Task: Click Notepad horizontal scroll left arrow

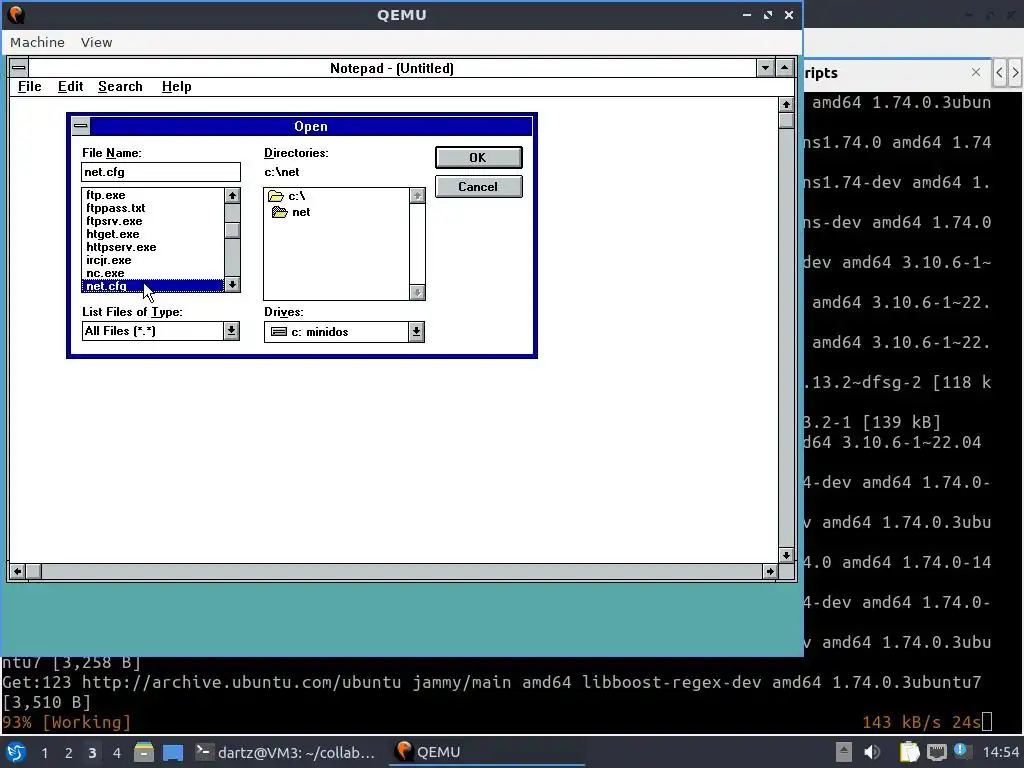Action: coord(18,571)
